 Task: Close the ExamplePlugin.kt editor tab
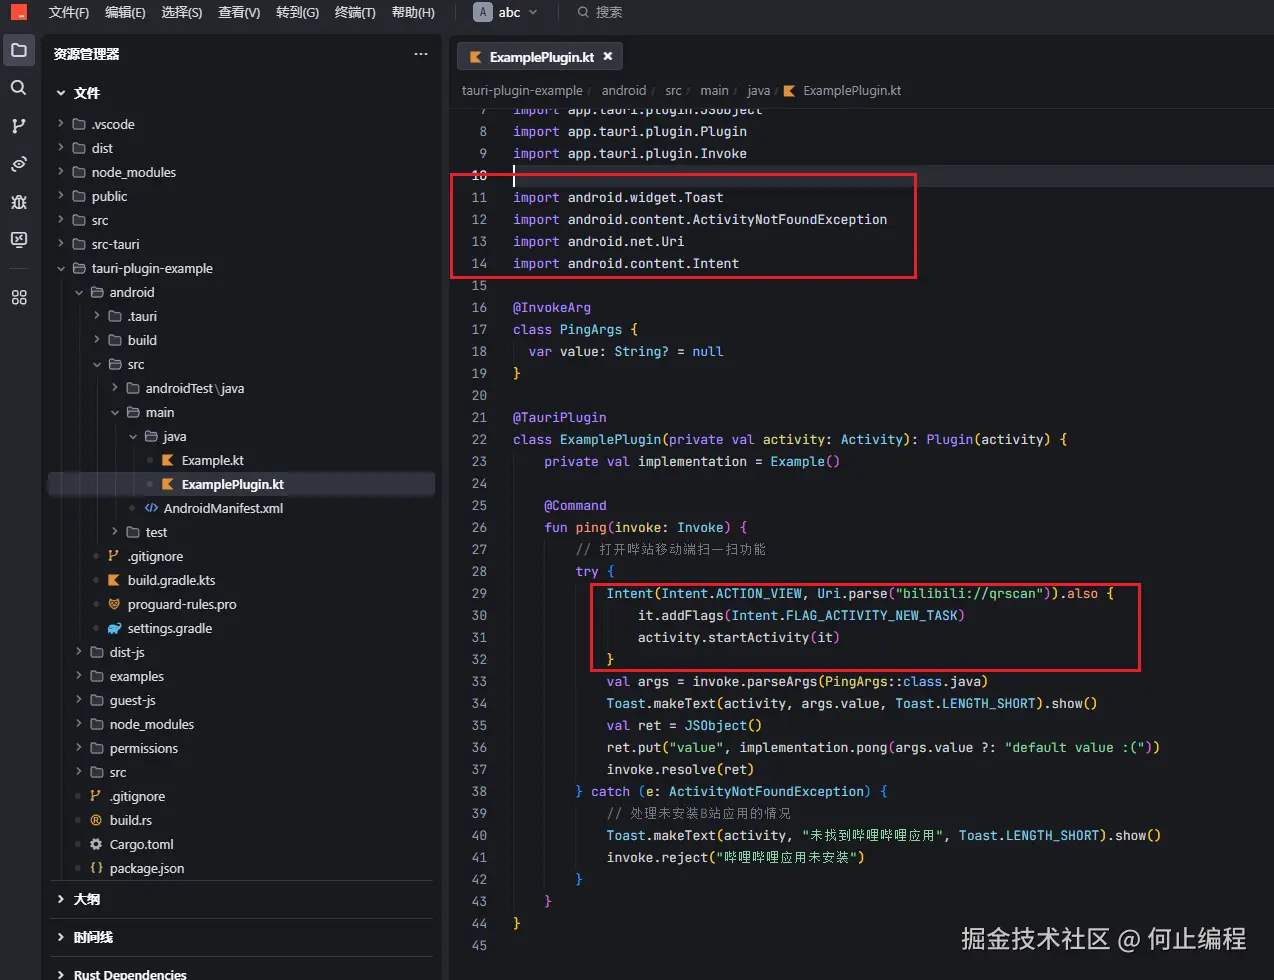607,57
